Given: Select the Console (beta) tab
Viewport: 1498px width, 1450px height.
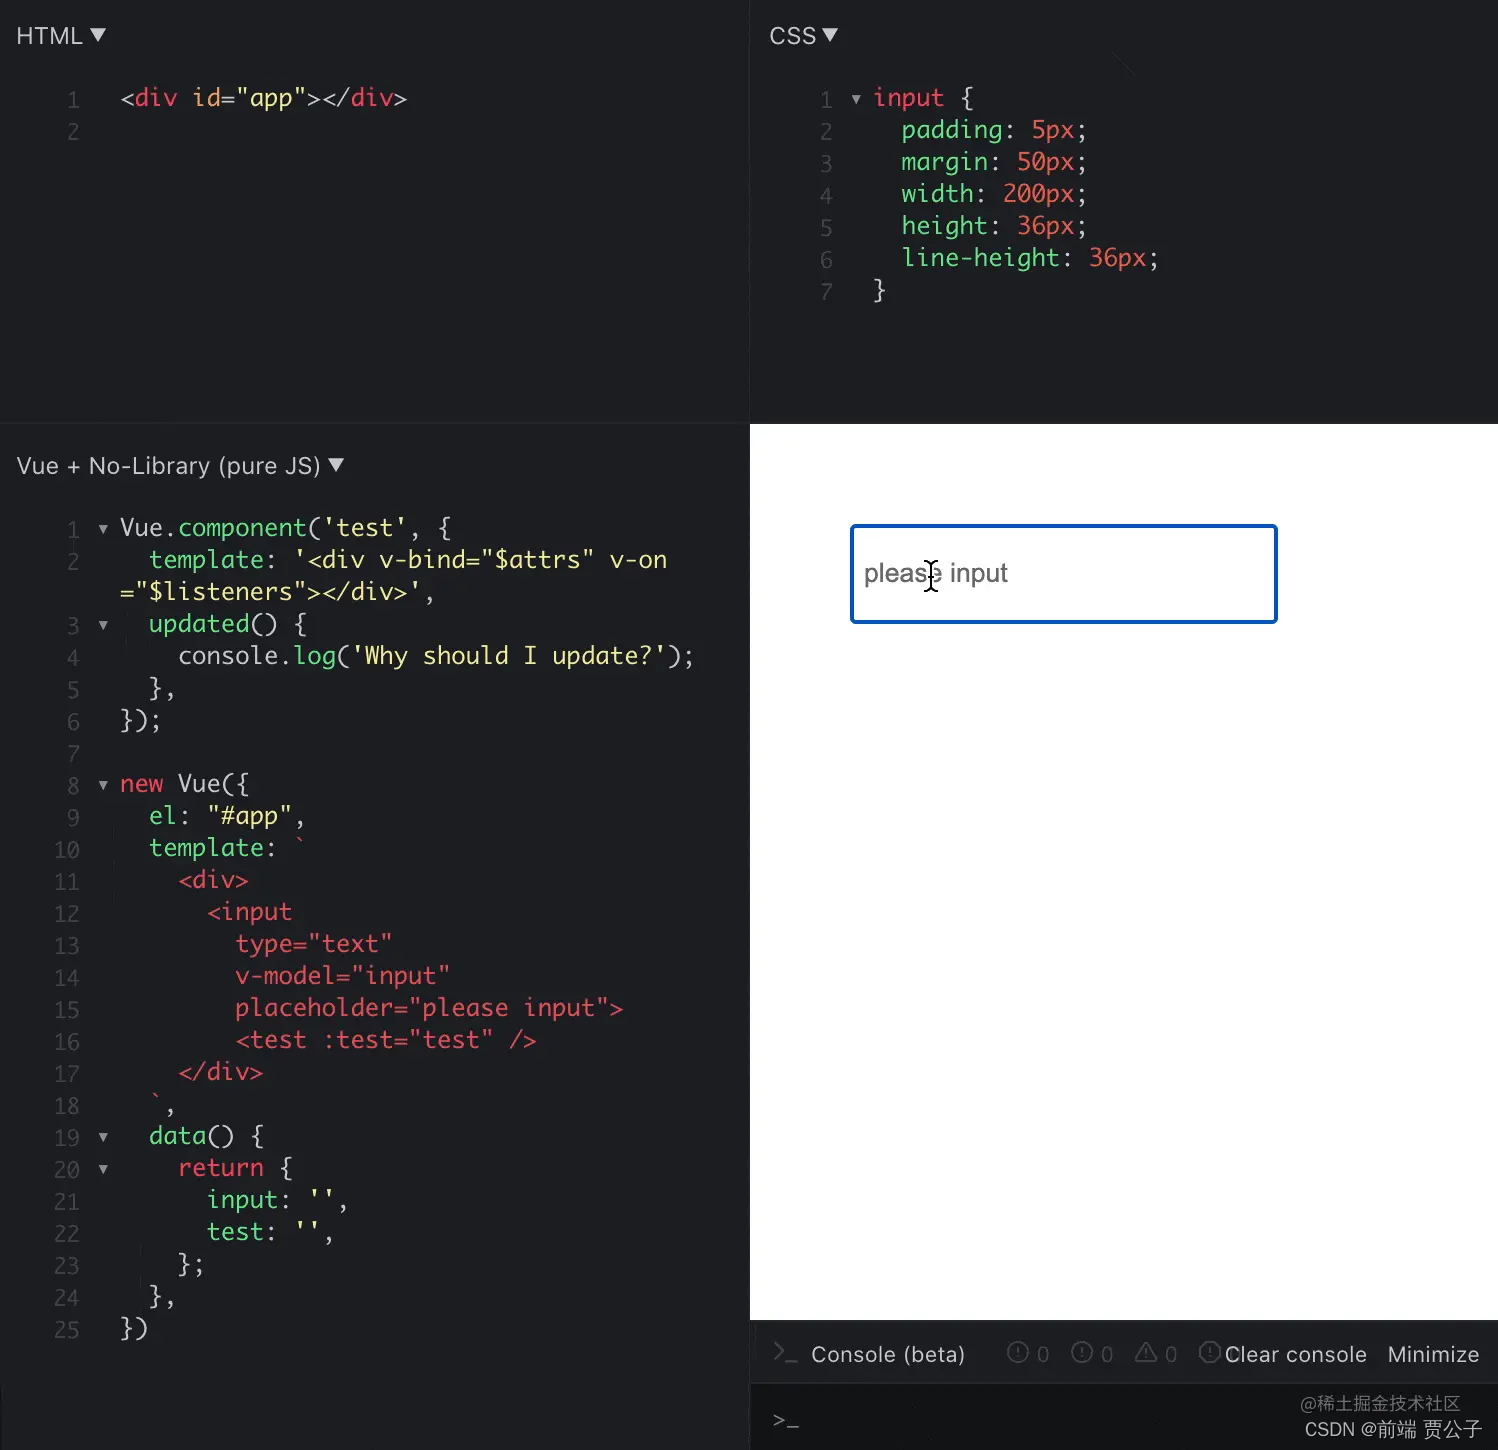Looking at the screenshot, I should pyautogui.click(x=887, y=1354).
